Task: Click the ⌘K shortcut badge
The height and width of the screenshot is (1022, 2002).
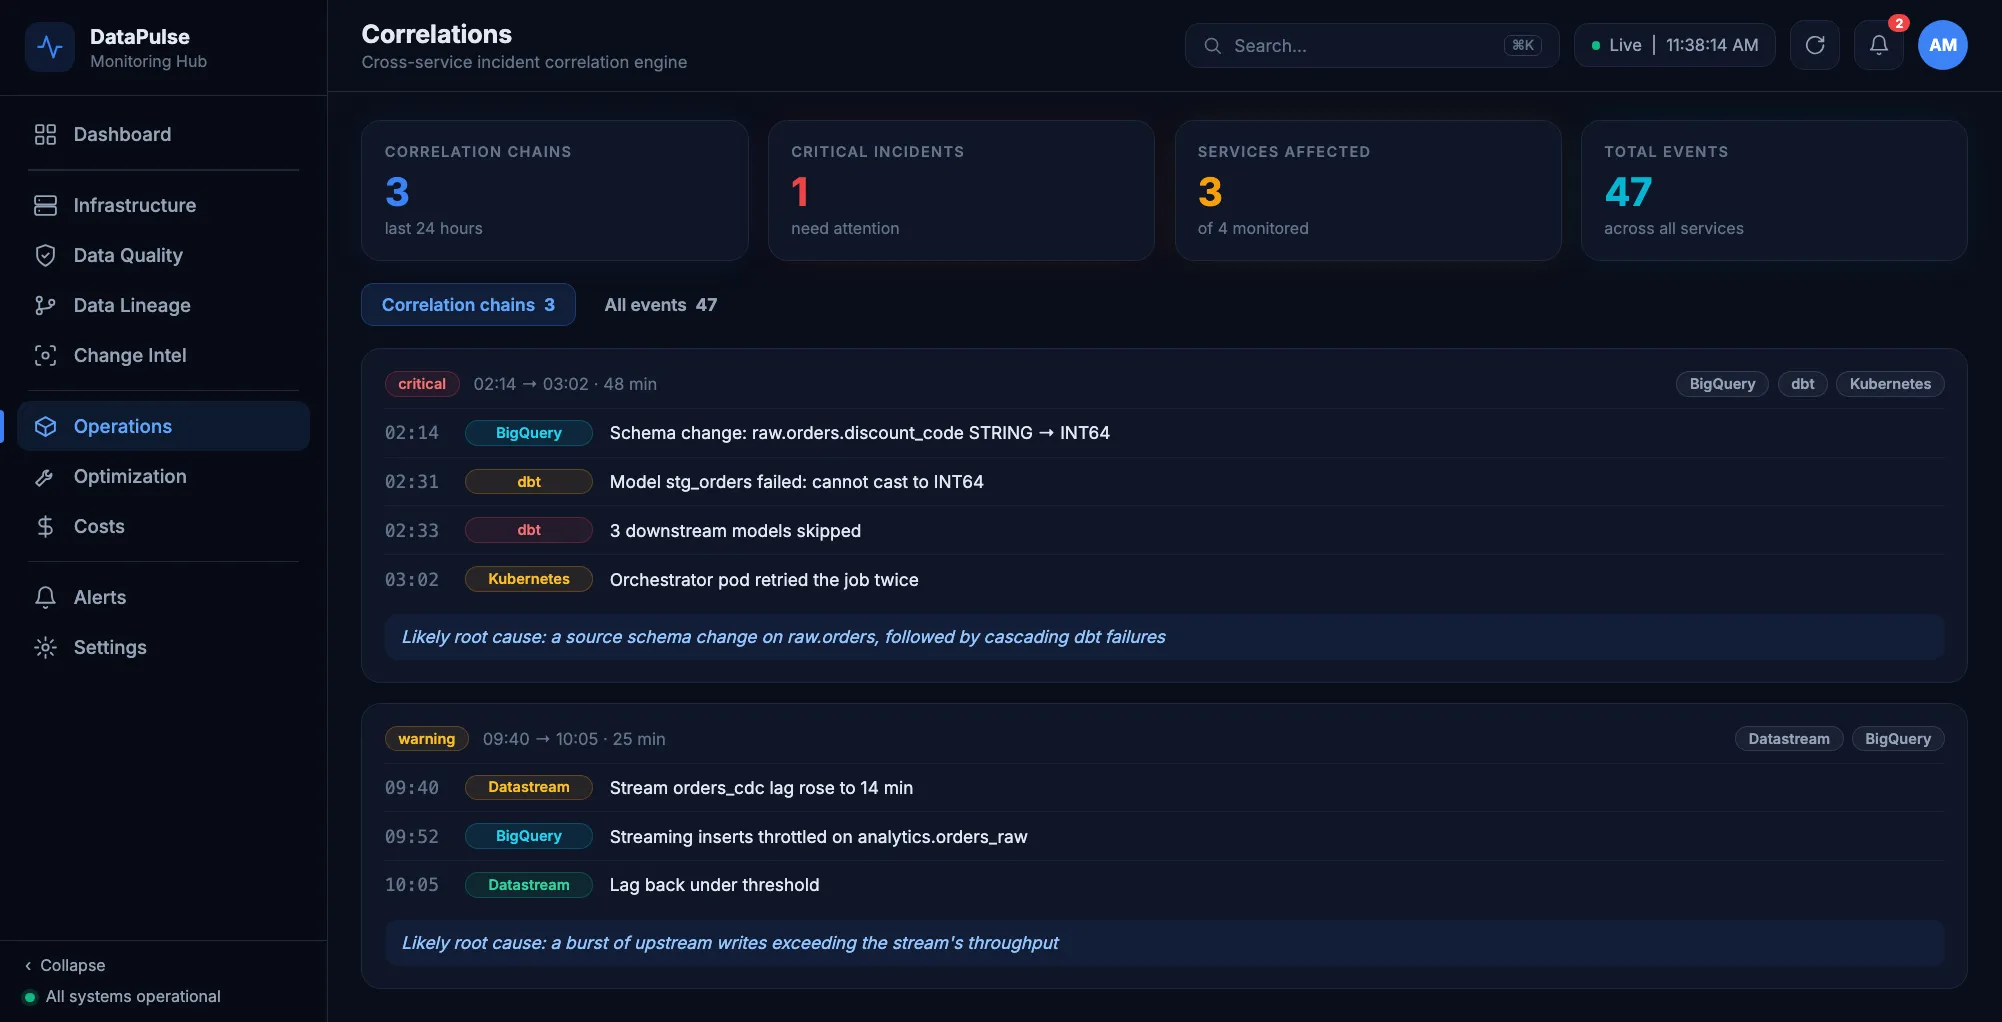Action: (x=1523, y=45)
